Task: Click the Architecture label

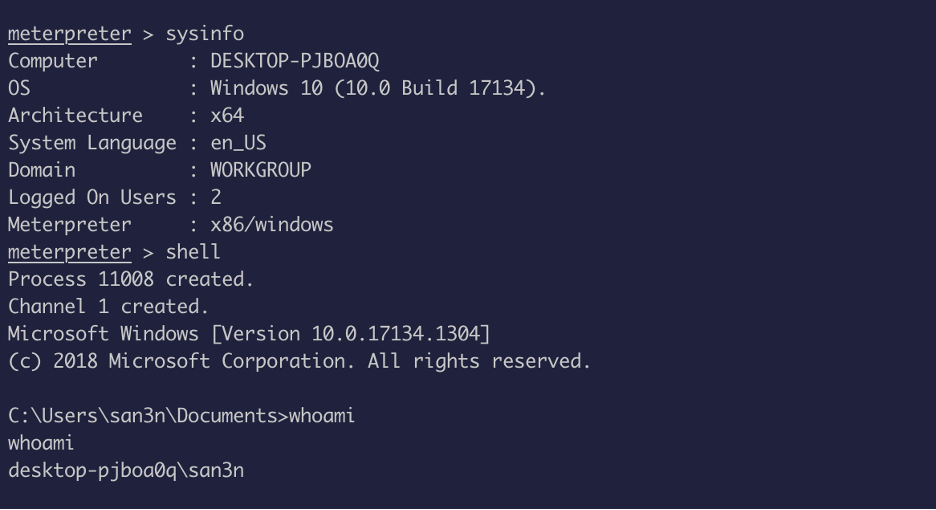Action: coord(75,116)
